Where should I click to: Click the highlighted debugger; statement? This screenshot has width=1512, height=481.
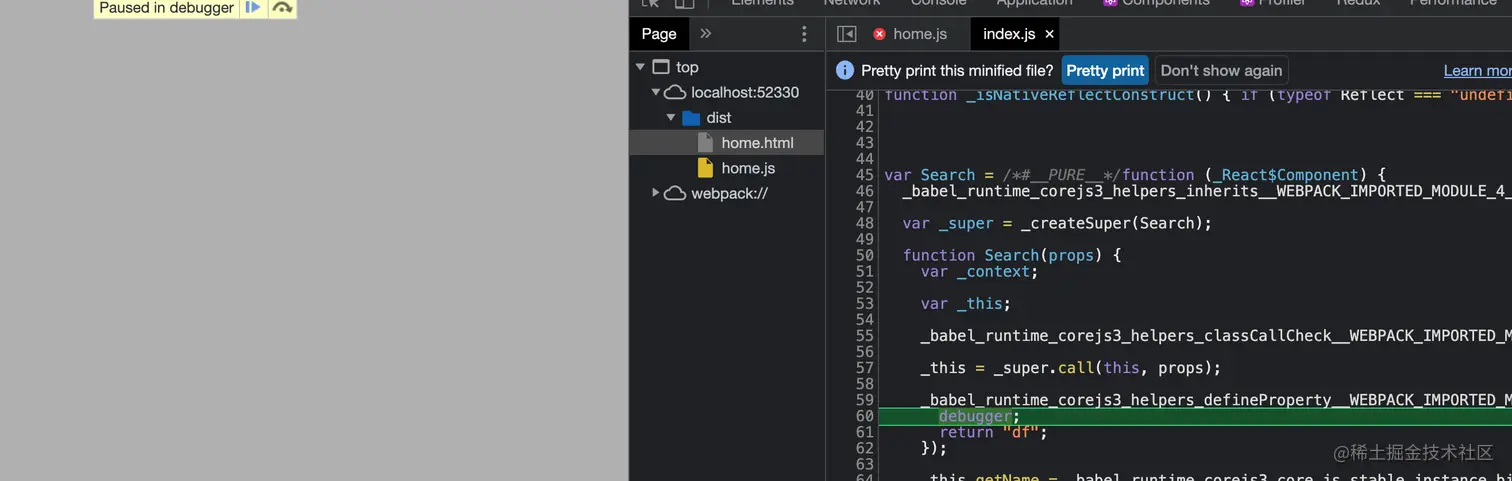pyautogui.click(x=979, y=416)
